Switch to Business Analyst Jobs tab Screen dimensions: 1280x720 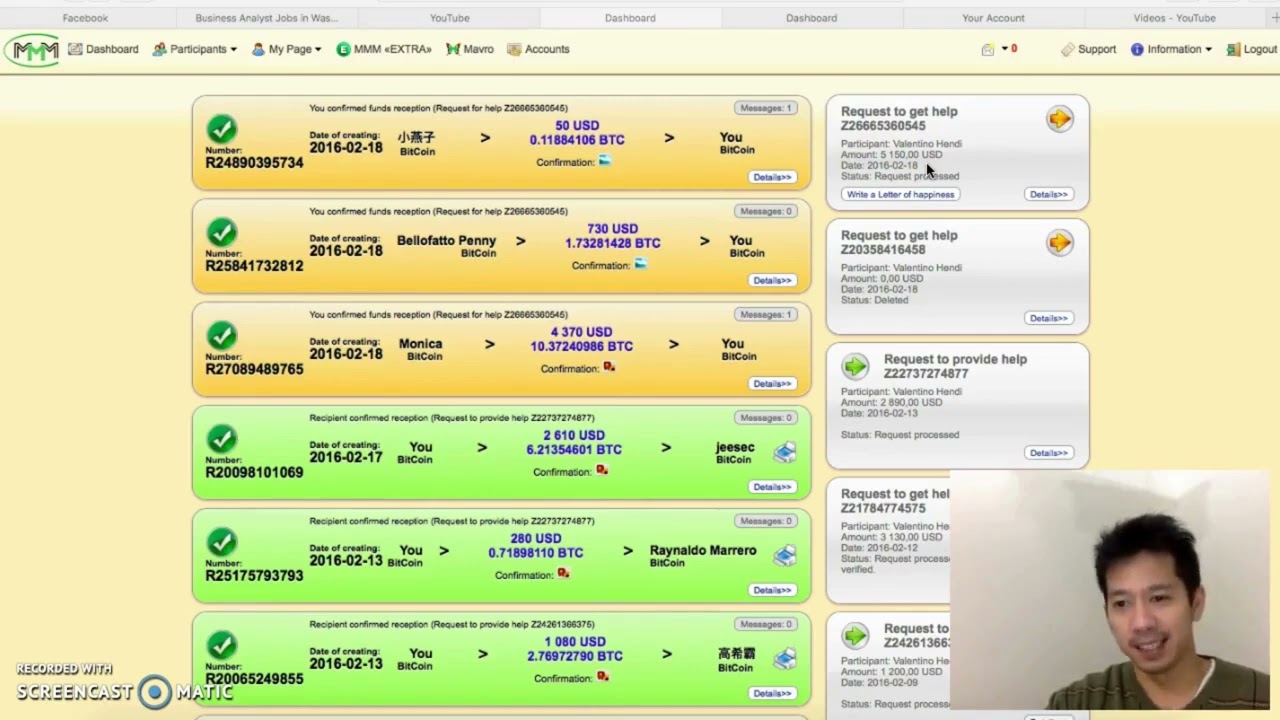coord(266,18)
